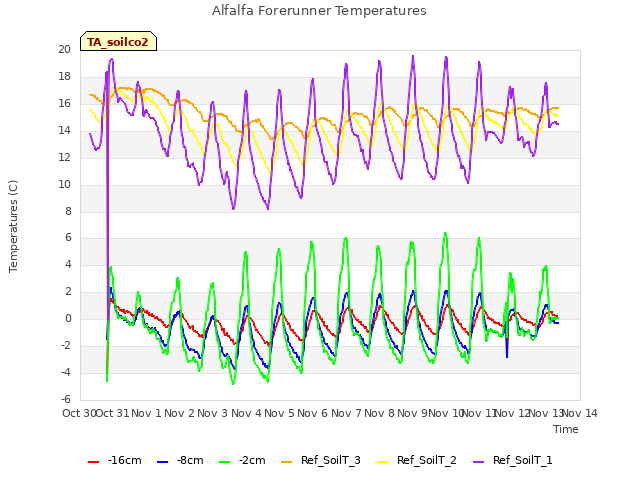Toggle the Ref_SoilT_1 legend entry
The width and height of the screenshot is (640, 480).
(x=513, y=460)
